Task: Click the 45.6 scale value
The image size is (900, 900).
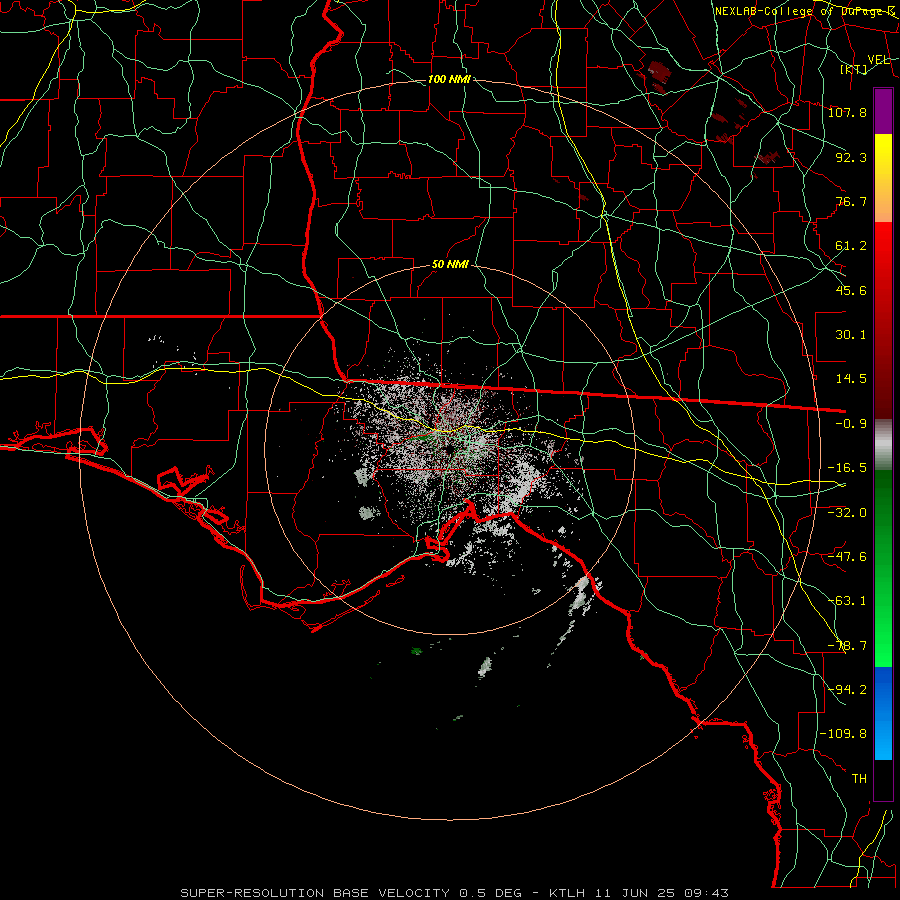Action: 851,290
